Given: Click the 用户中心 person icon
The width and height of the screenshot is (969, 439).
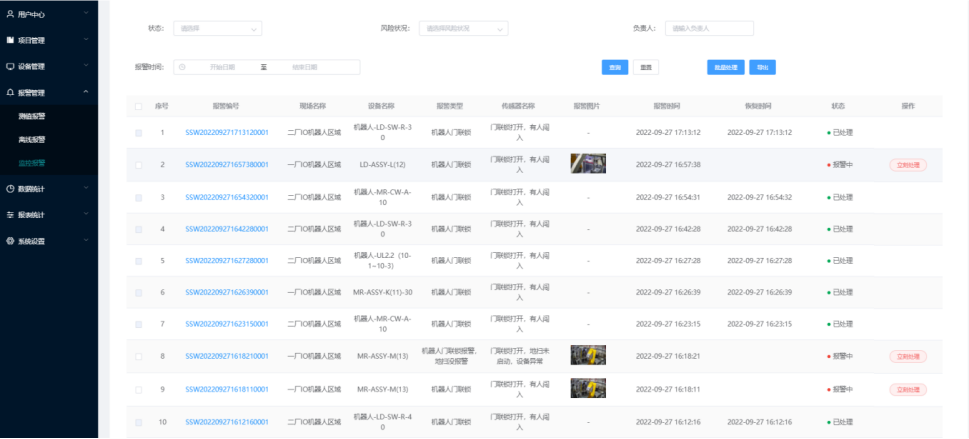Looking at the screenshot, I should click(10, 14).
